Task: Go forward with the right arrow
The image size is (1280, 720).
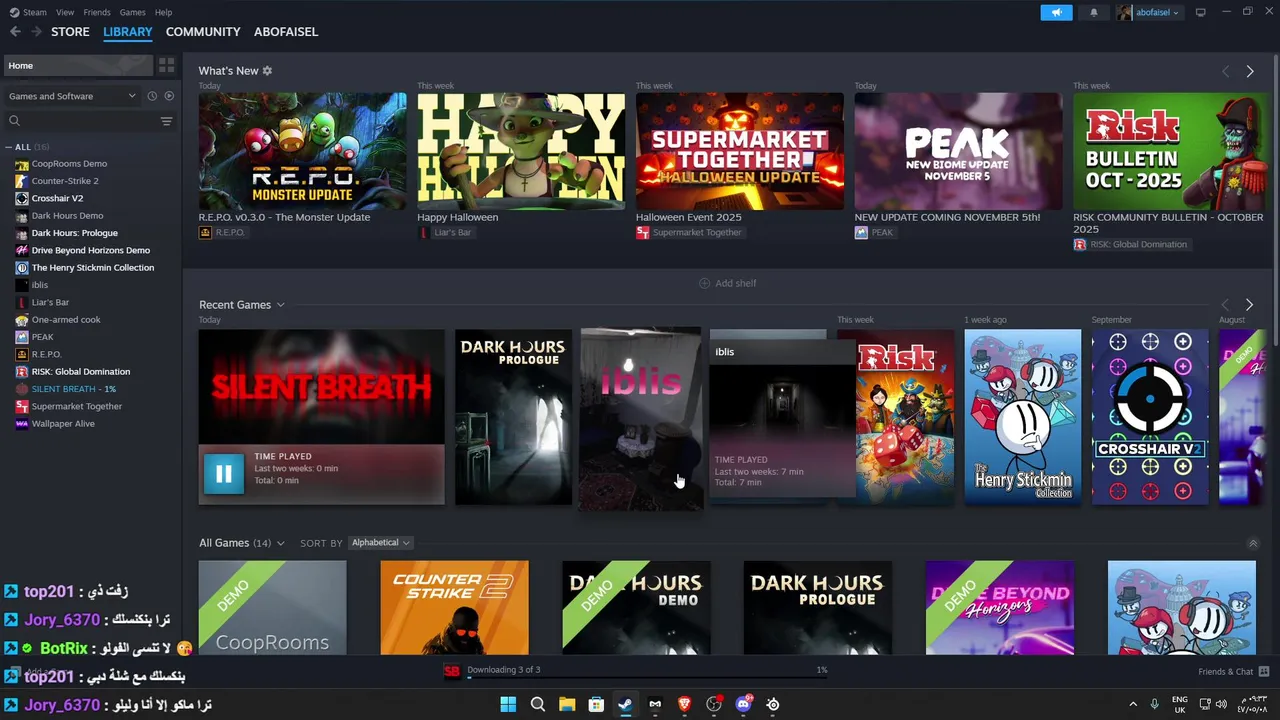Action: tap(37, 32)
